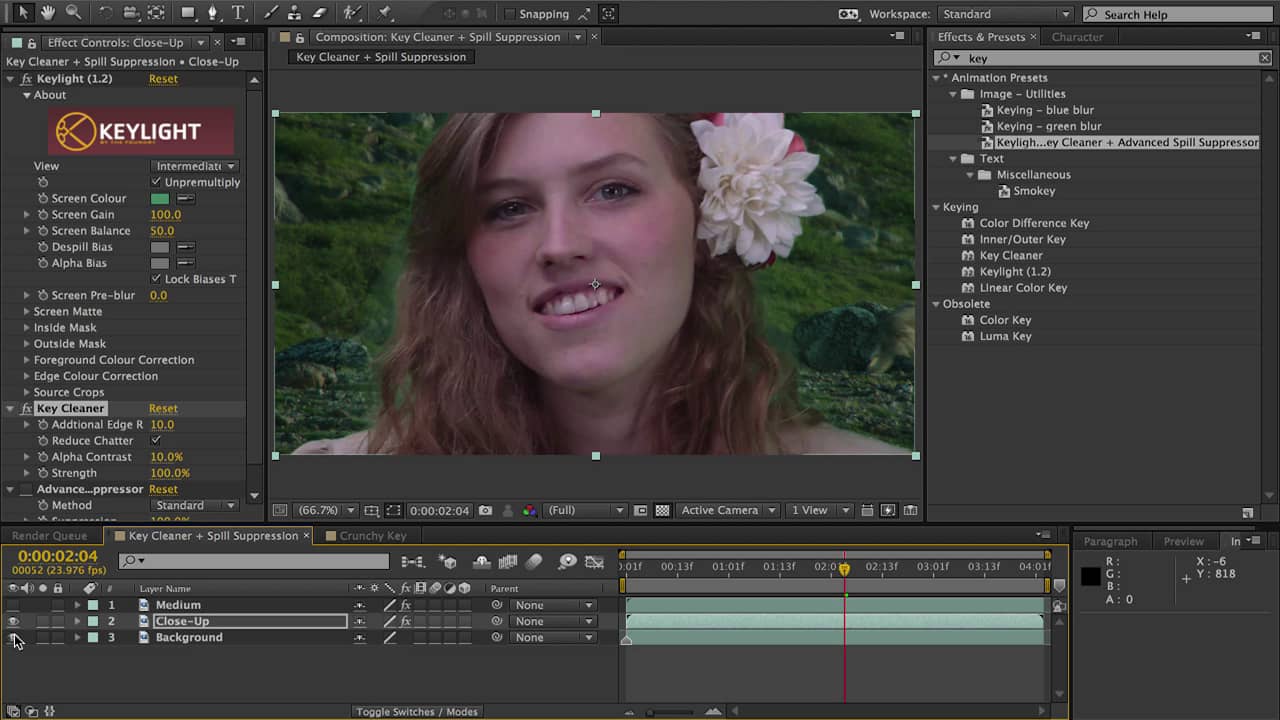Click the snapshot camera icon in viewer
This screenshot has width=1280, height=720.
coord(485,510)
